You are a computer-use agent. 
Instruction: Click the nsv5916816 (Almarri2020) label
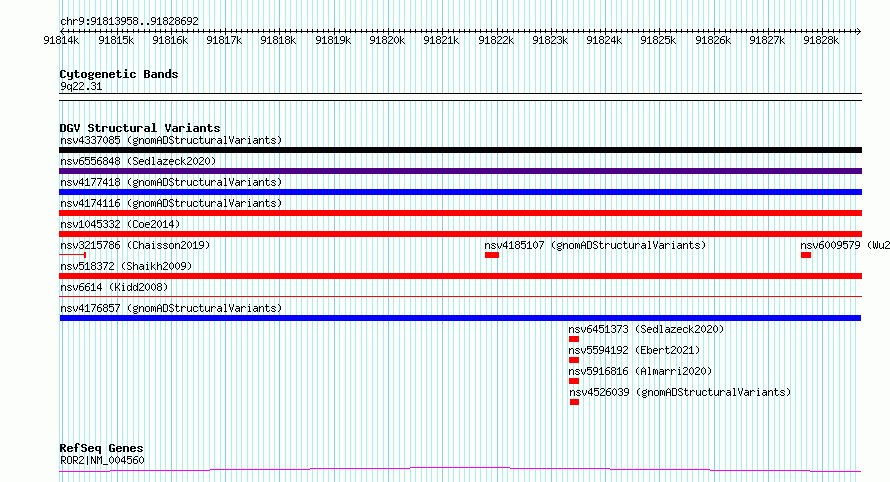(x=640, y=371)
